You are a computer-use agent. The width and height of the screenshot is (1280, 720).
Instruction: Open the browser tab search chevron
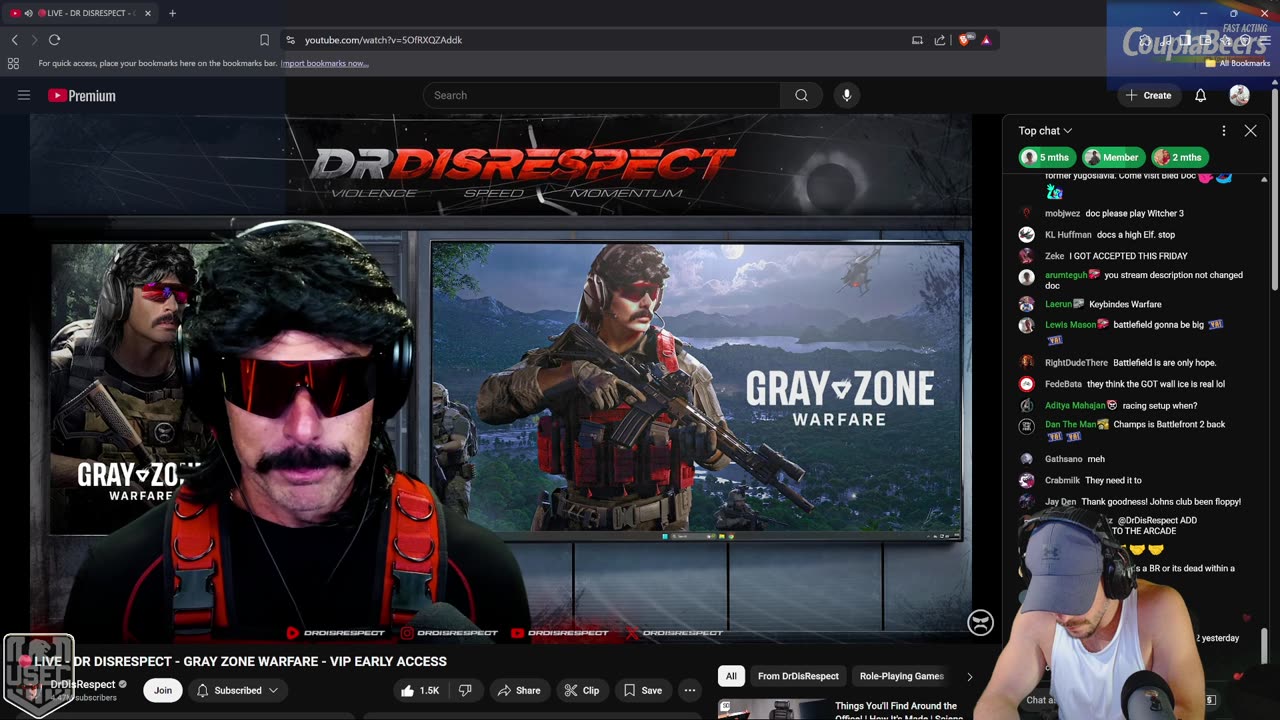click(1176, 13)
